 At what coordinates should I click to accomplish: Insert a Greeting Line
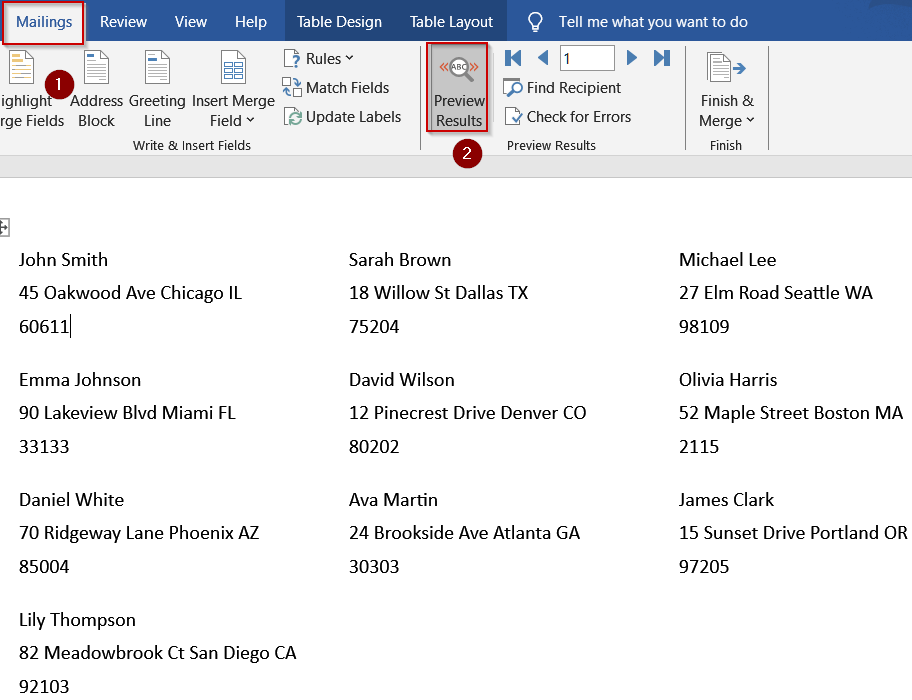pos(157,89)
